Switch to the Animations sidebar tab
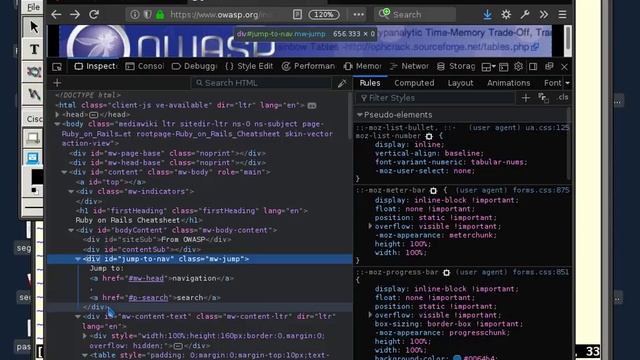This screenshot has width=640, height=360. coord(508,83)
